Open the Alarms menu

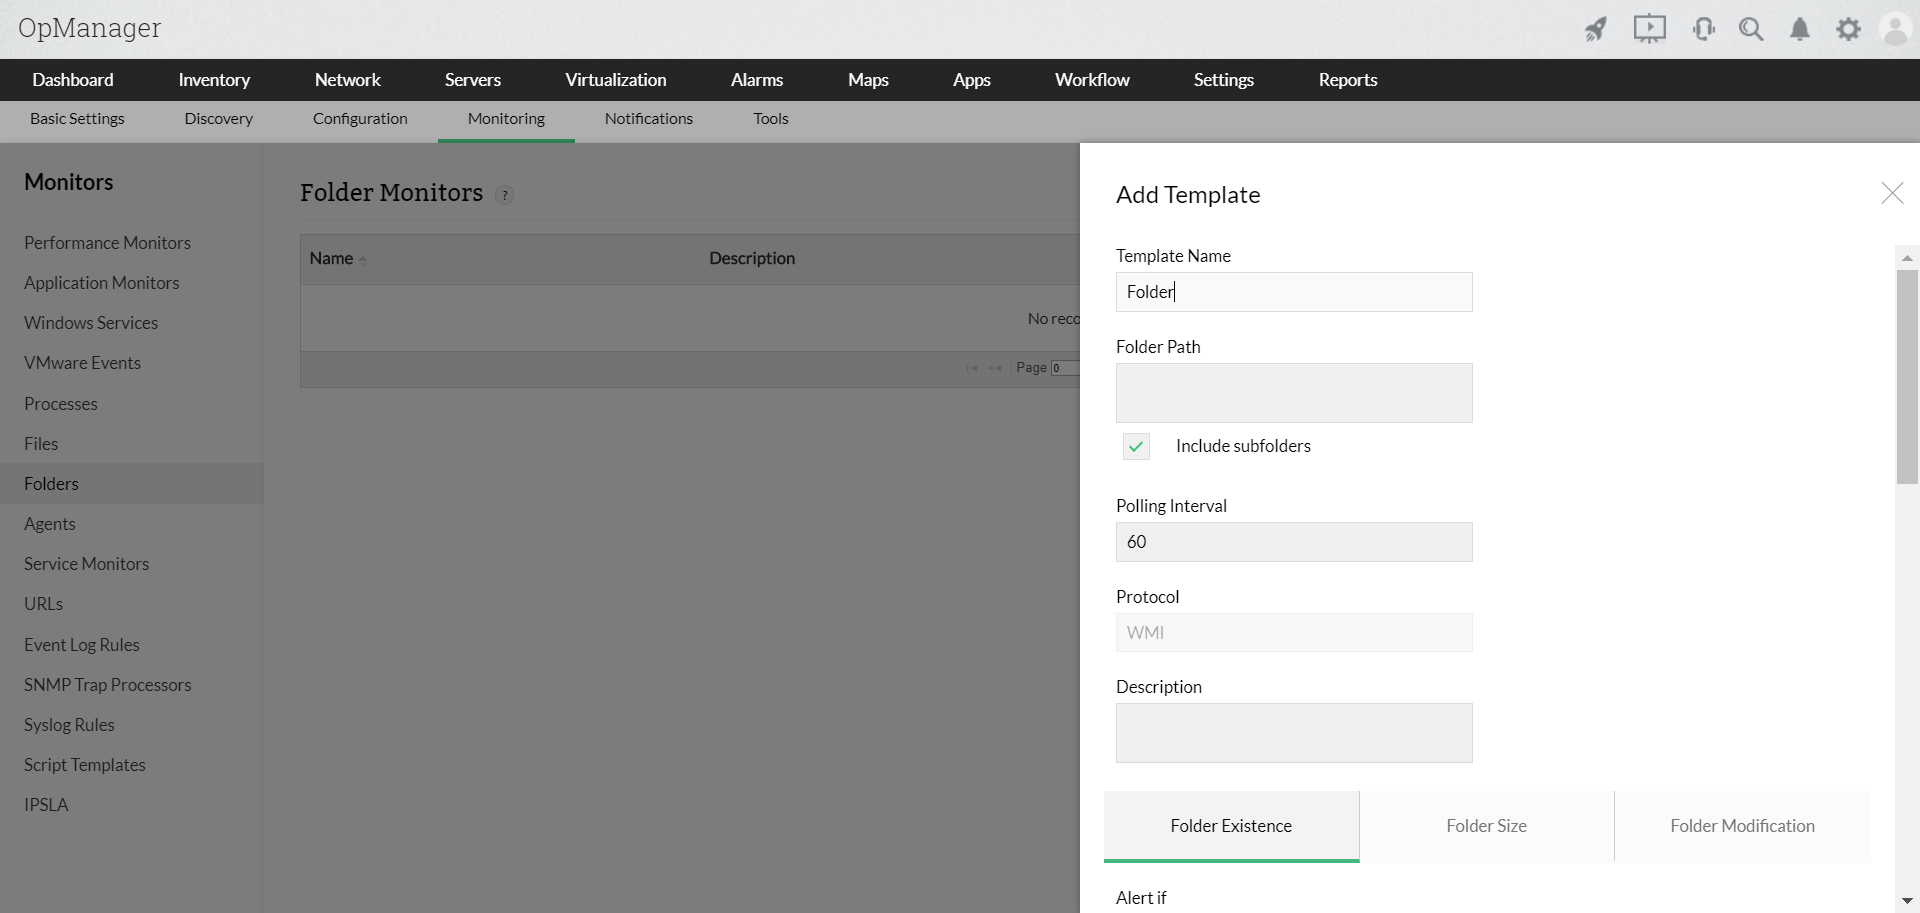(x=757, y=80)
